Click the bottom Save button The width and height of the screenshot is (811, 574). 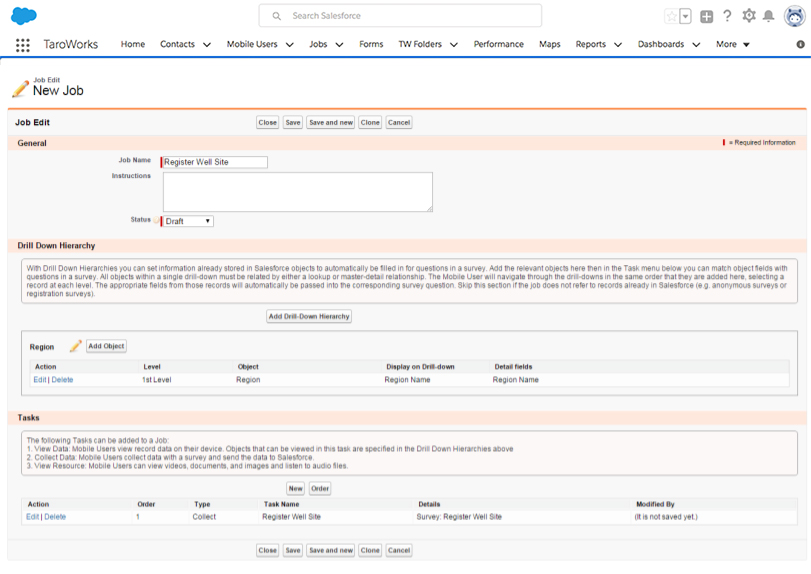(x=293, y=550)
